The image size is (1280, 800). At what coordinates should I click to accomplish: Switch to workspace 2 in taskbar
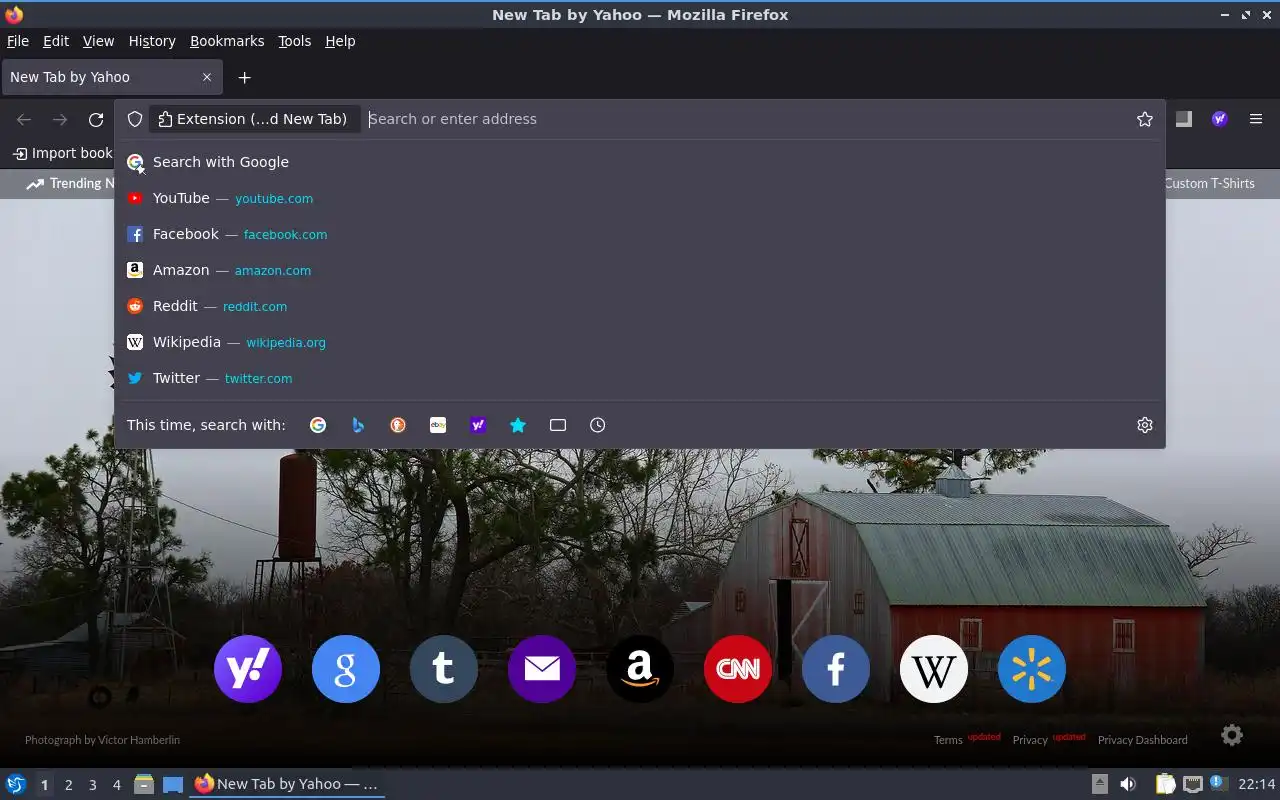coord(69,785)
